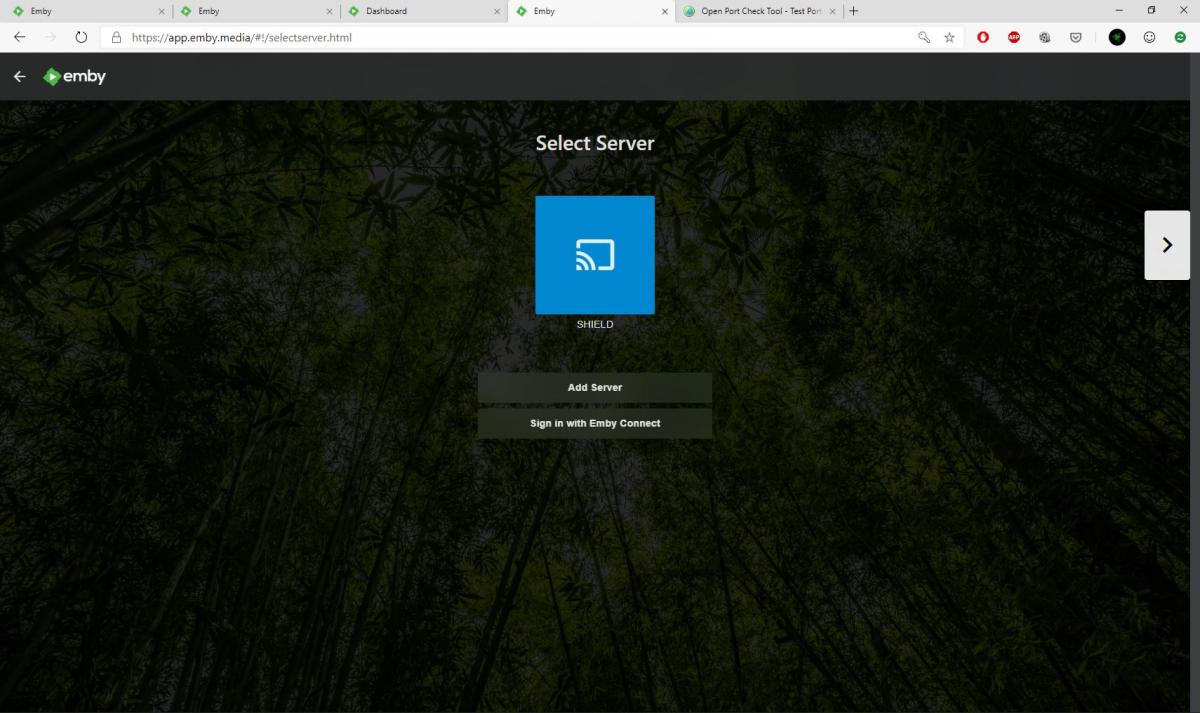The height and width of the screenshot is (713, 1200).
Task: Open a new browser tab
Action: point(853,11)
